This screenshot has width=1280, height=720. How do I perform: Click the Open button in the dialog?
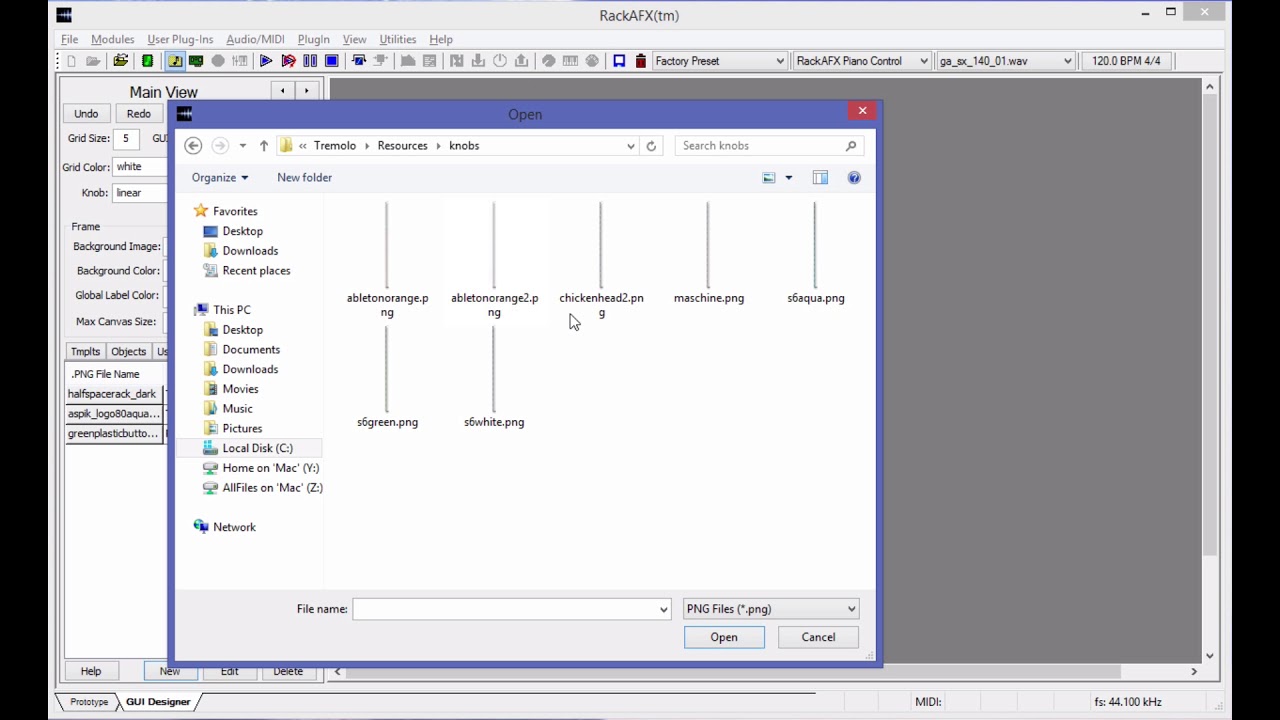click(x=724, y=637)
